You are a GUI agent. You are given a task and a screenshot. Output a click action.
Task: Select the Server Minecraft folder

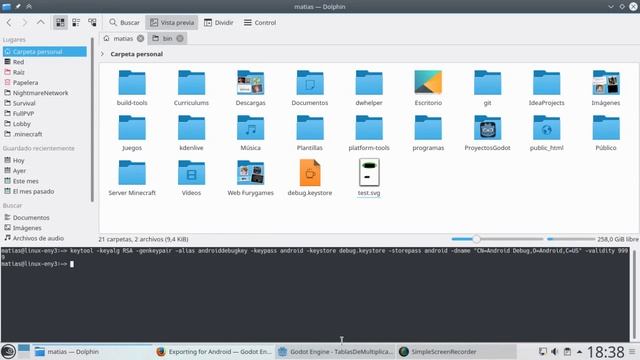click(x=132, y=178)
